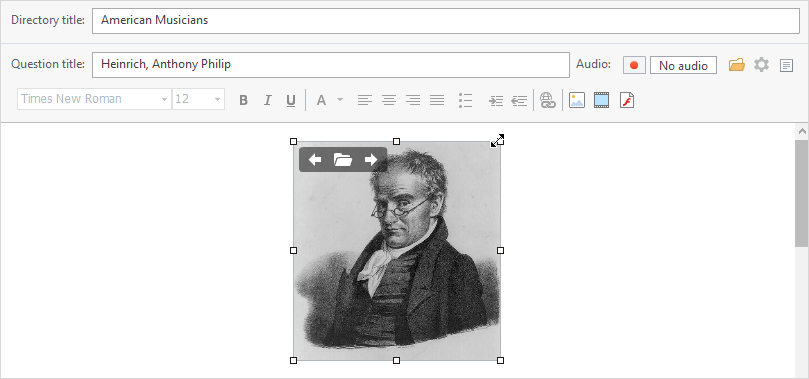Insert video using the film strip icon
Image resolution: width=809 pixels, height=379 pixels.
(x=601, y=100)
